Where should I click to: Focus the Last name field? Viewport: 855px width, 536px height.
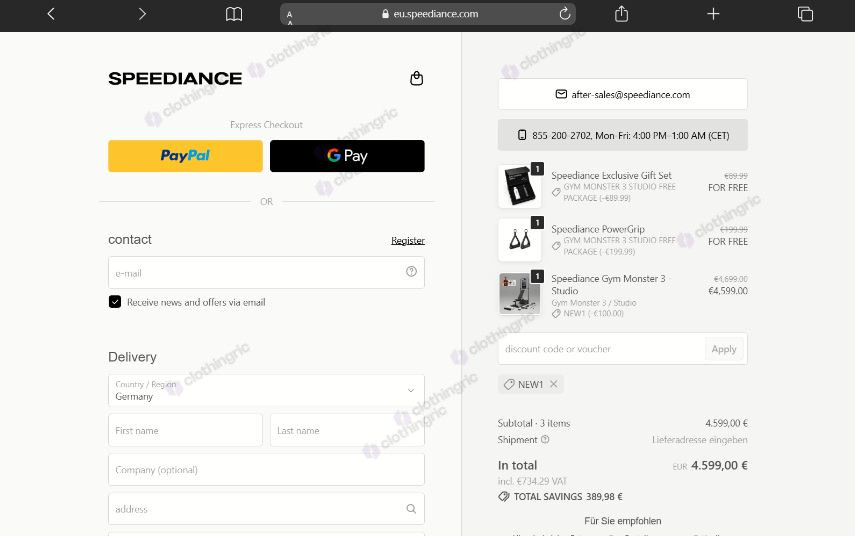(x=347, y=430)
